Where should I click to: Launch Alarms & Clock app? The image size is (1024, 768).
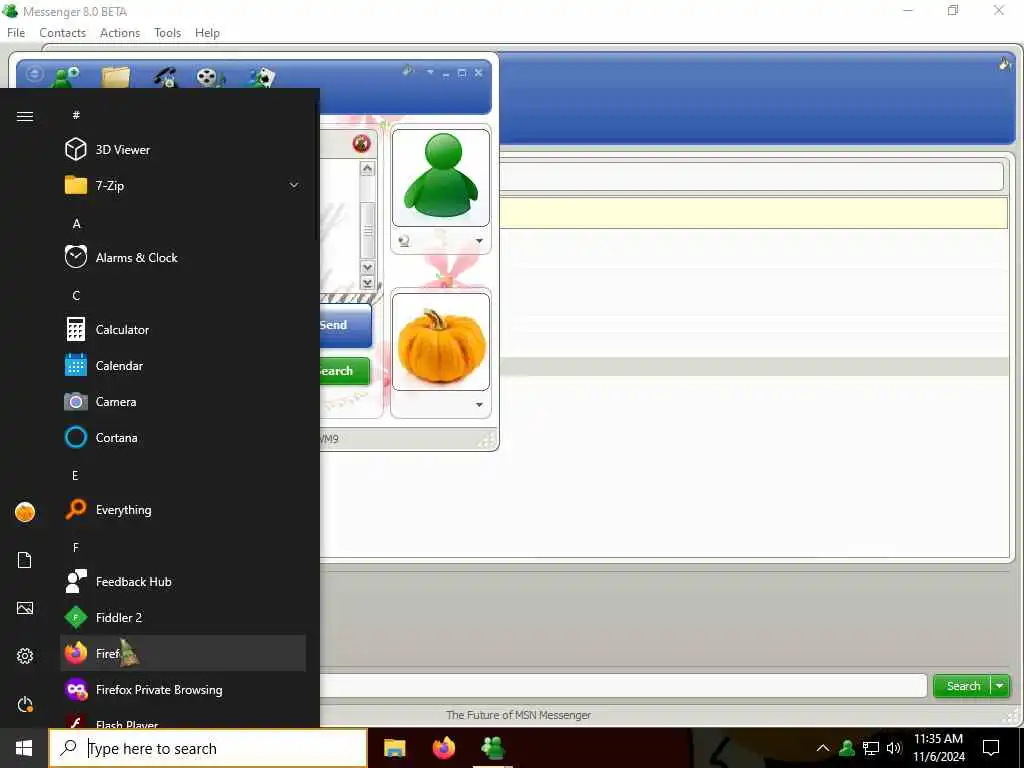(183, 257)
